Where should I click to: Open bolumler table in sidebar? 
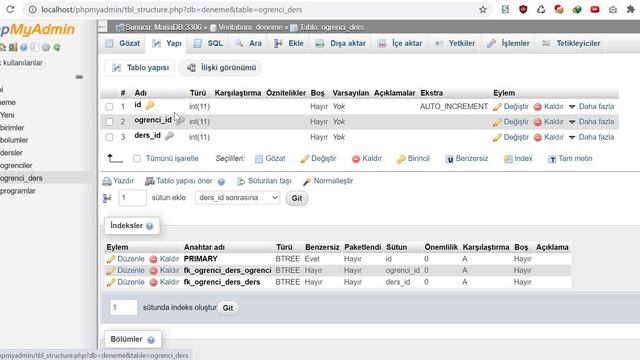(x=14, y=140)
